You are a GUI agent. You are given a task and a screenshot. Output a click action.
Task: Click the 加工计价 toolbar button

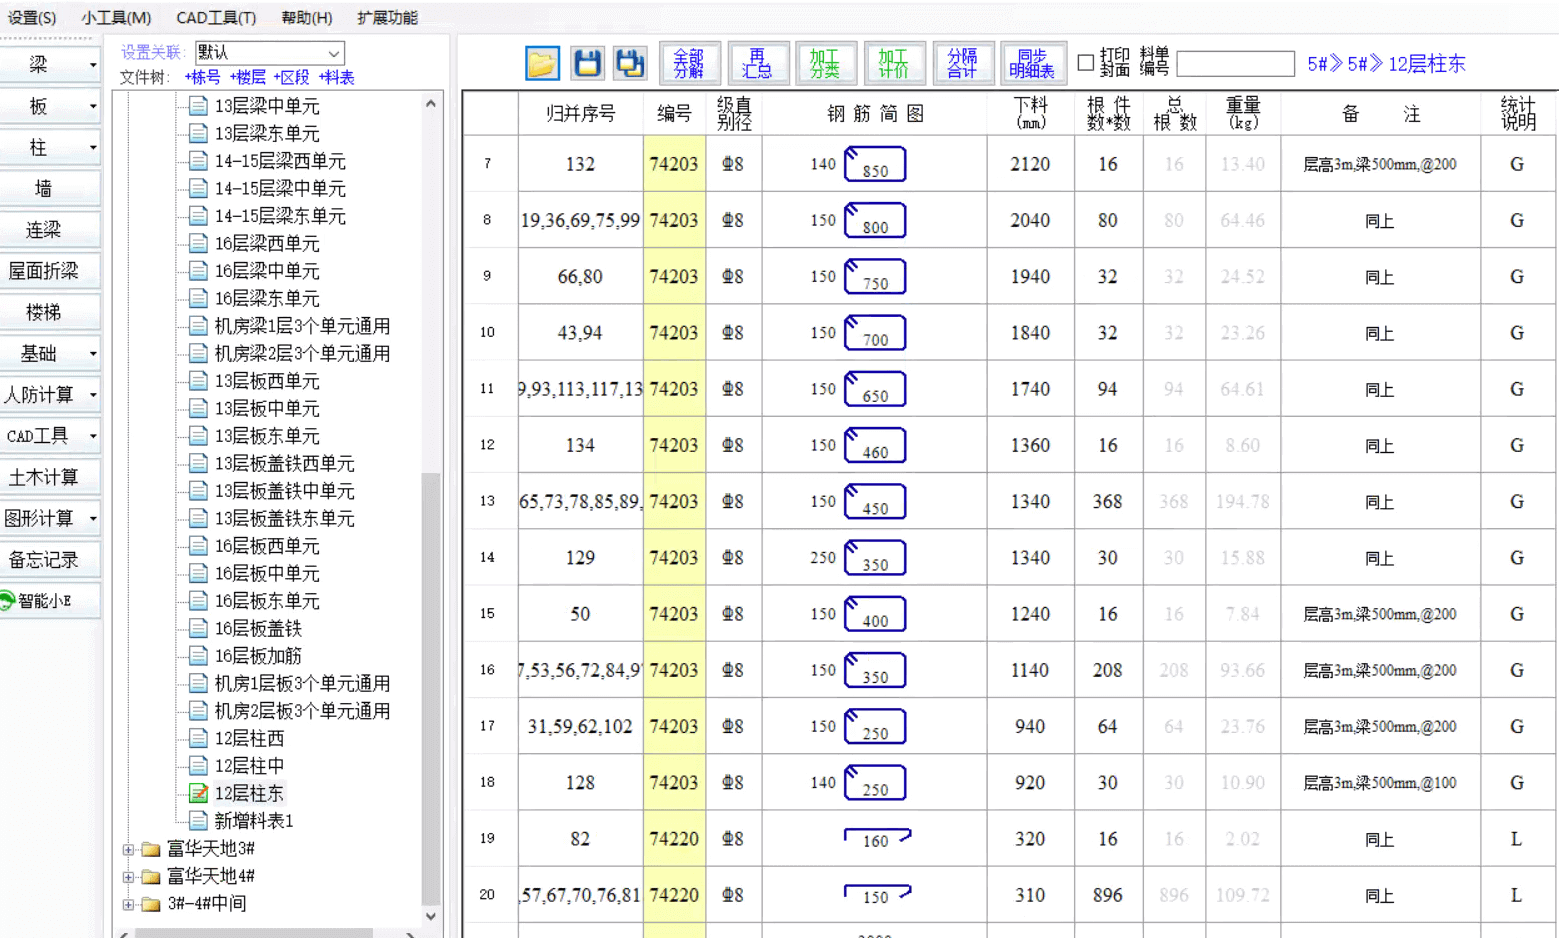893,63
